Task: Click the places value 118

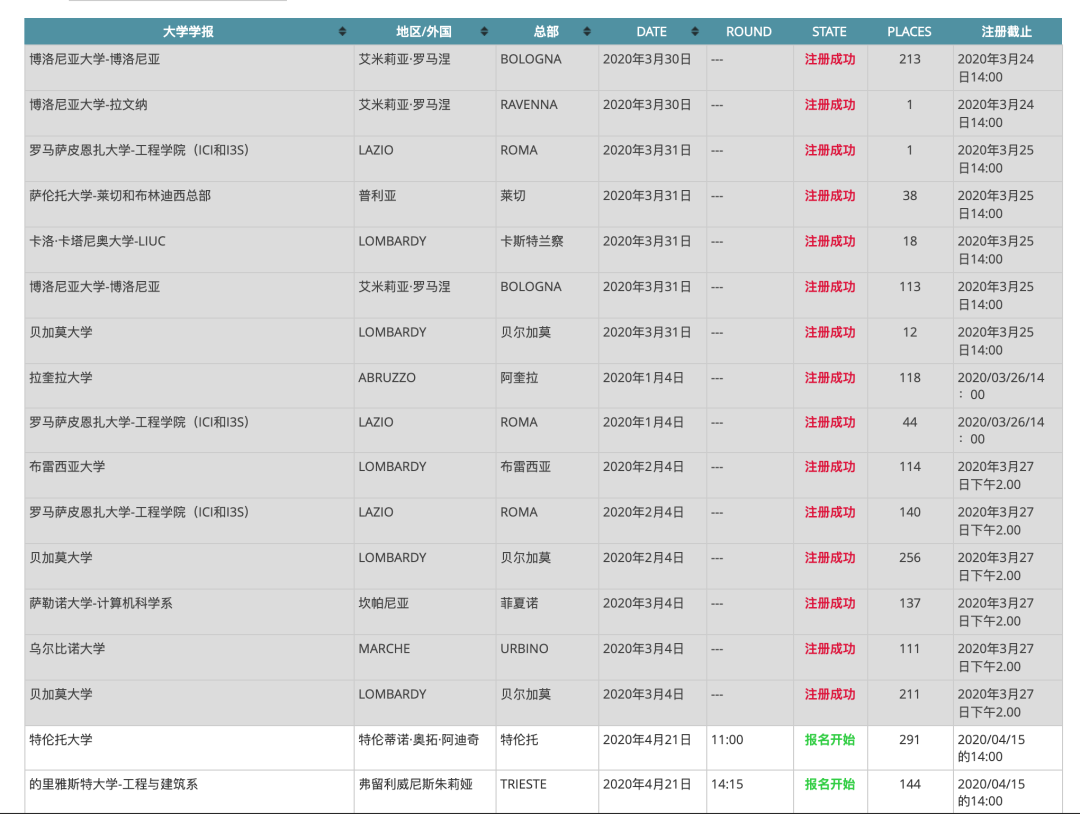Action: coord(910,377)
